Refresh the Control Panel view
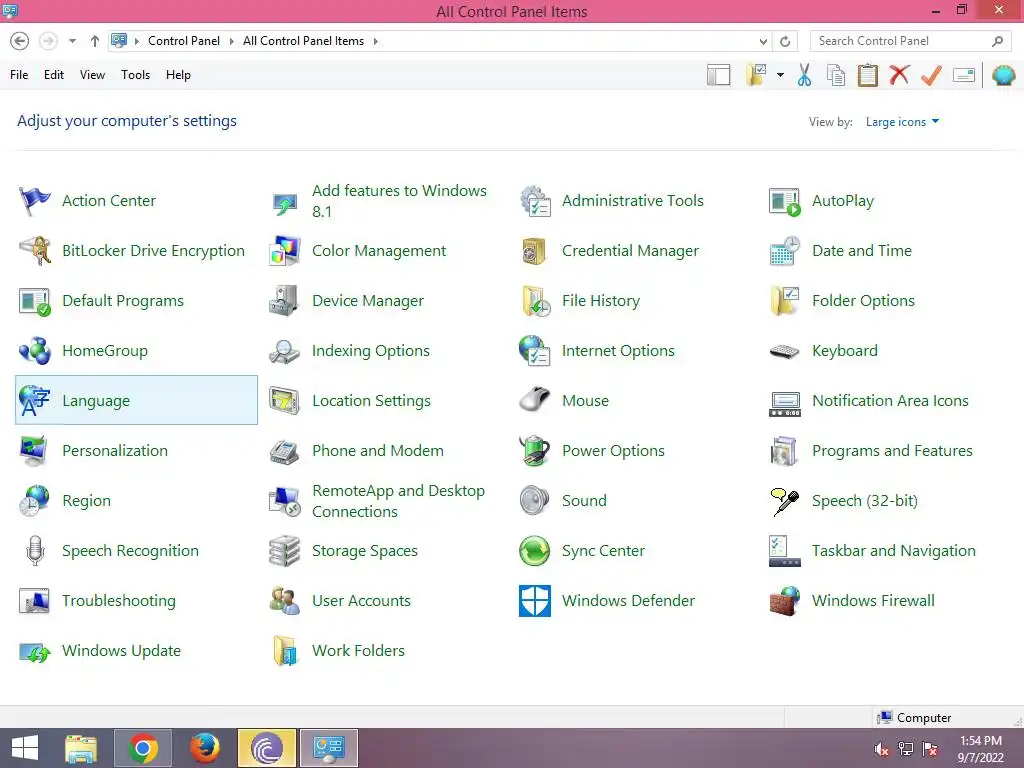This screenshot has height=768, width=1024. (785, 41)
